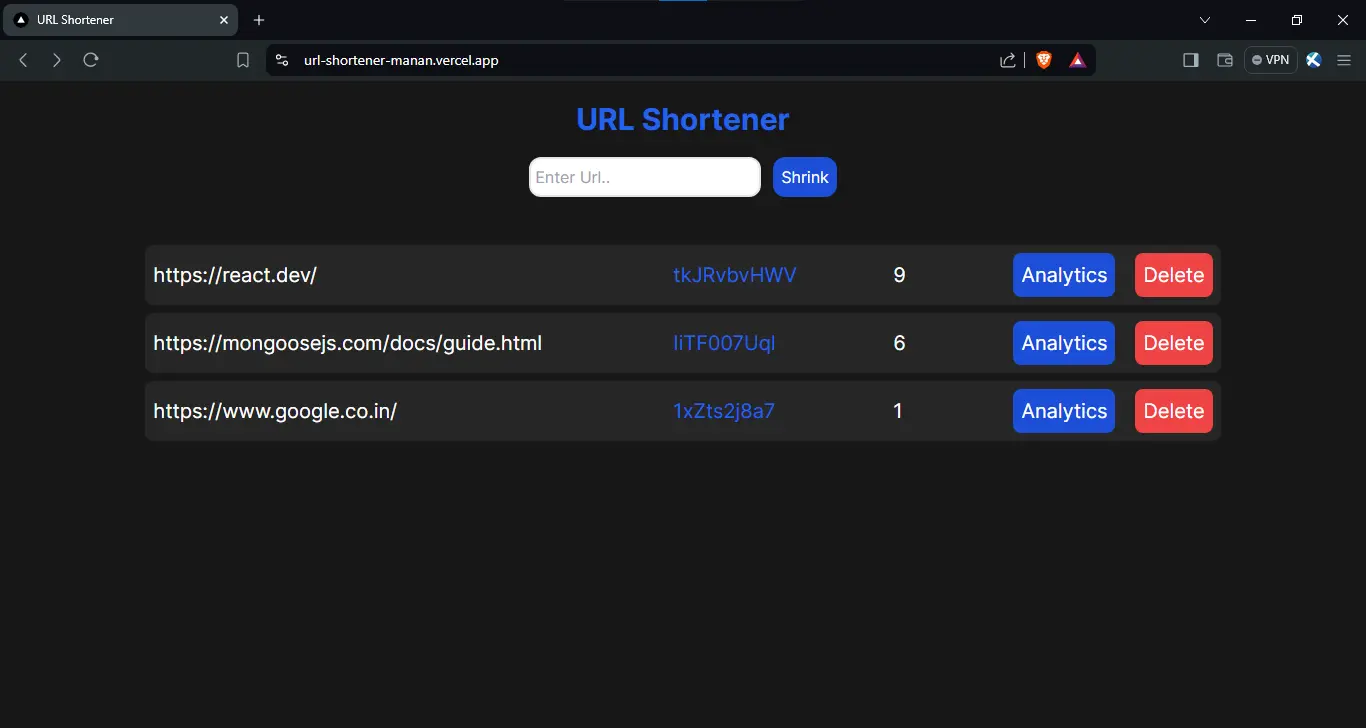Screen dimensions: 1366x728
Task: Minimize the browser window
Action: coord(1251,20)
